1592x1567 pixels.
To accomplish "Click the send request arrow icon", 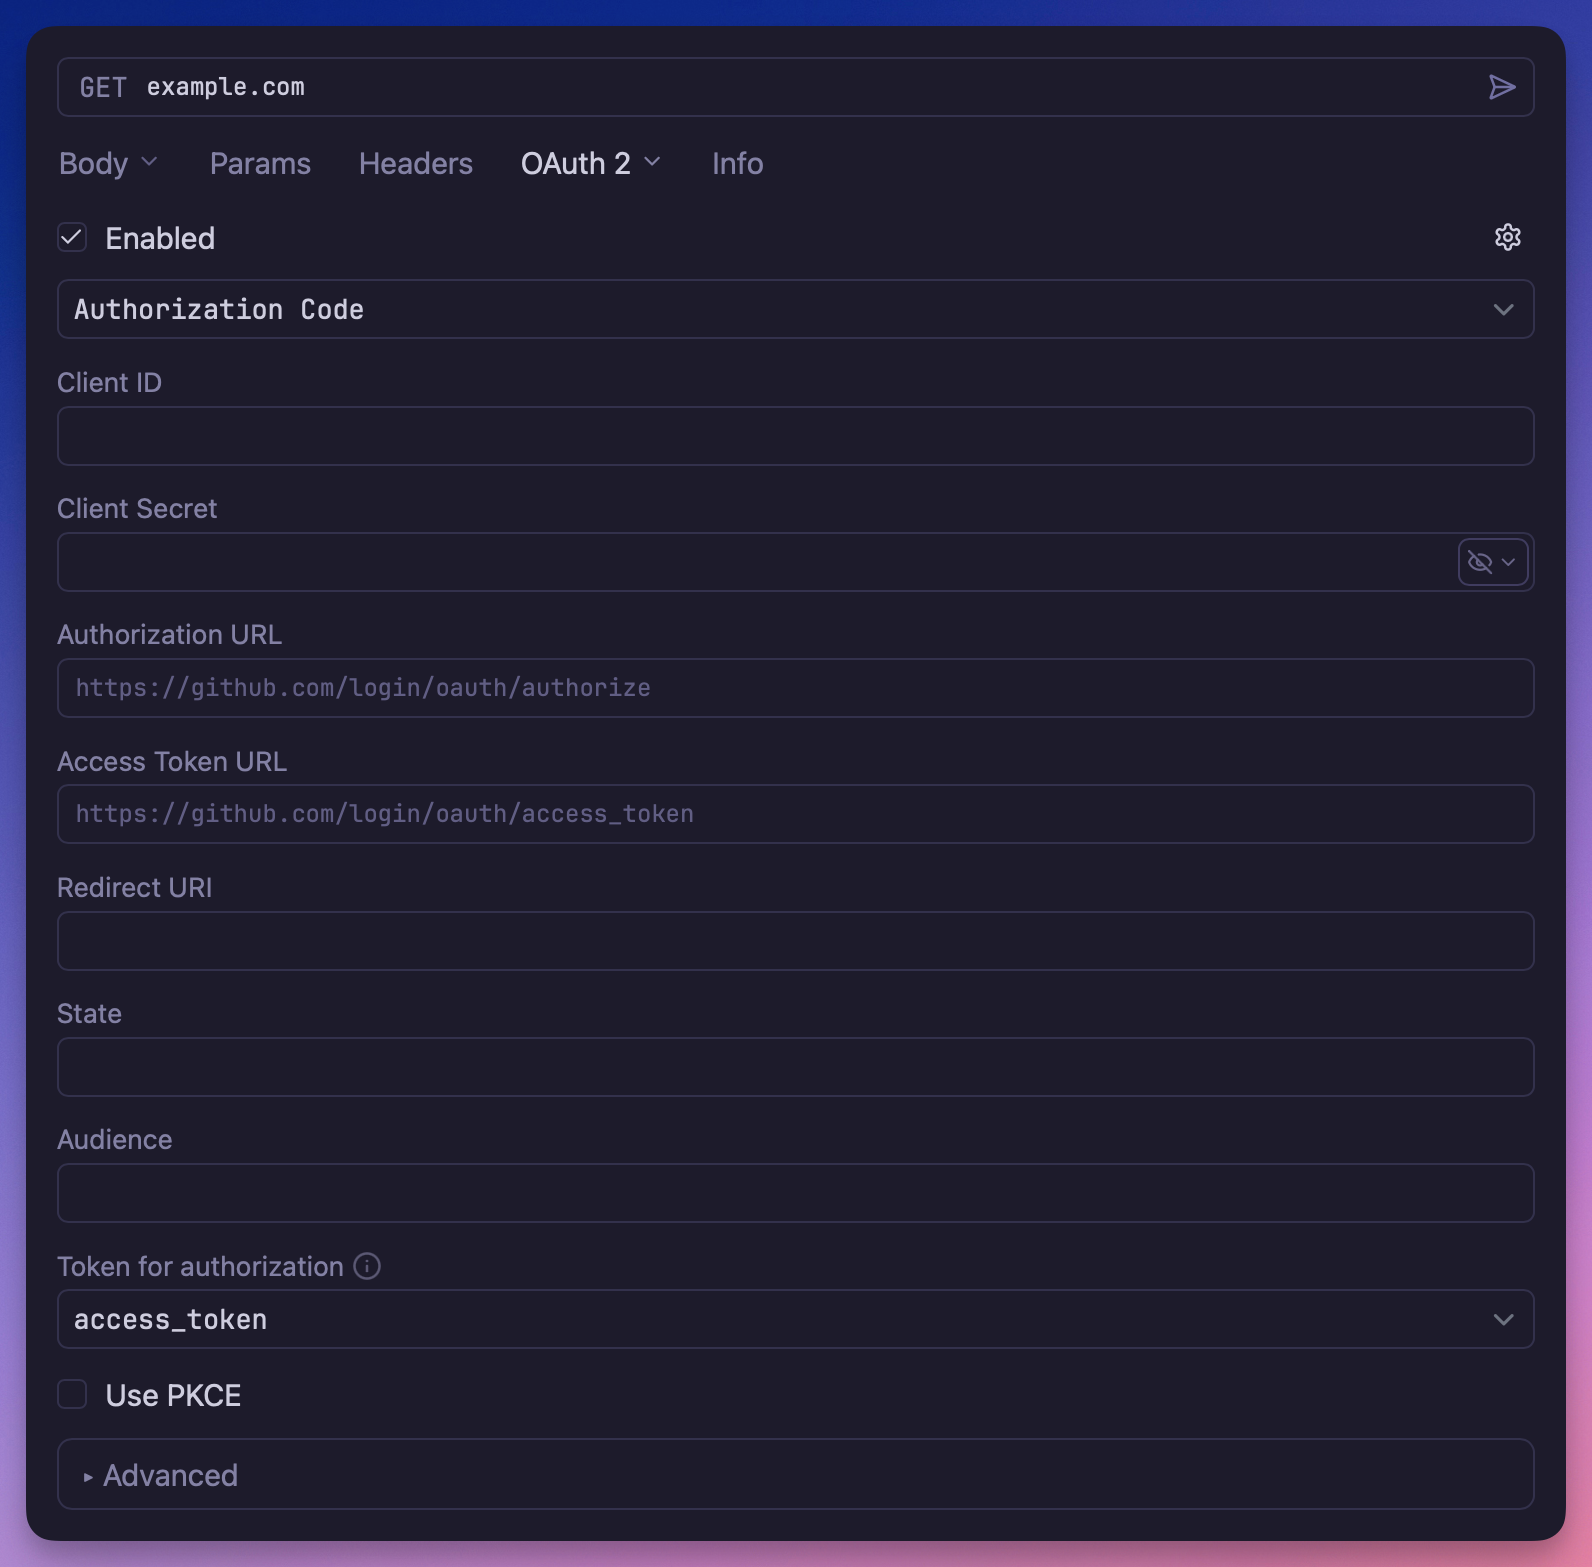I will (x=1501, y=87).
